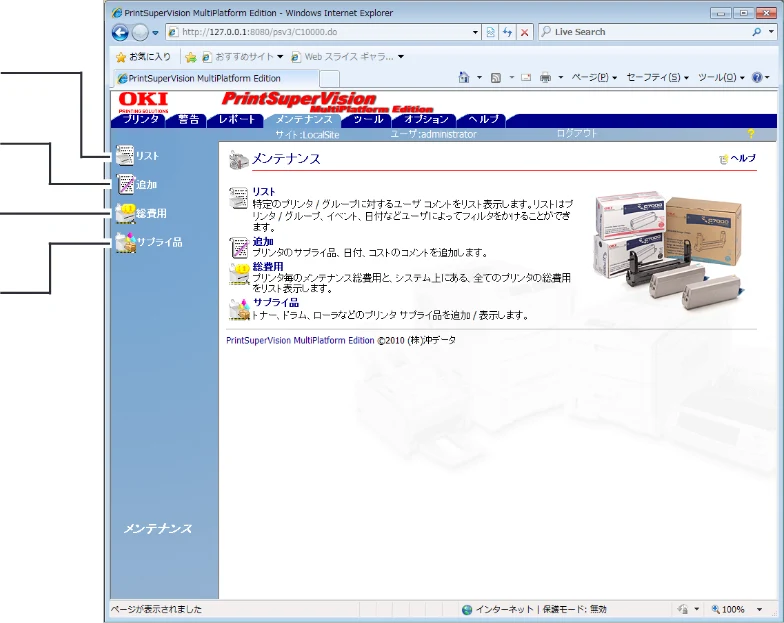The width and height of the screenshot is (784, 623).
Task: Click the リスト icon in sidebar
Action: pyautogui.click(x=124, y=156)
